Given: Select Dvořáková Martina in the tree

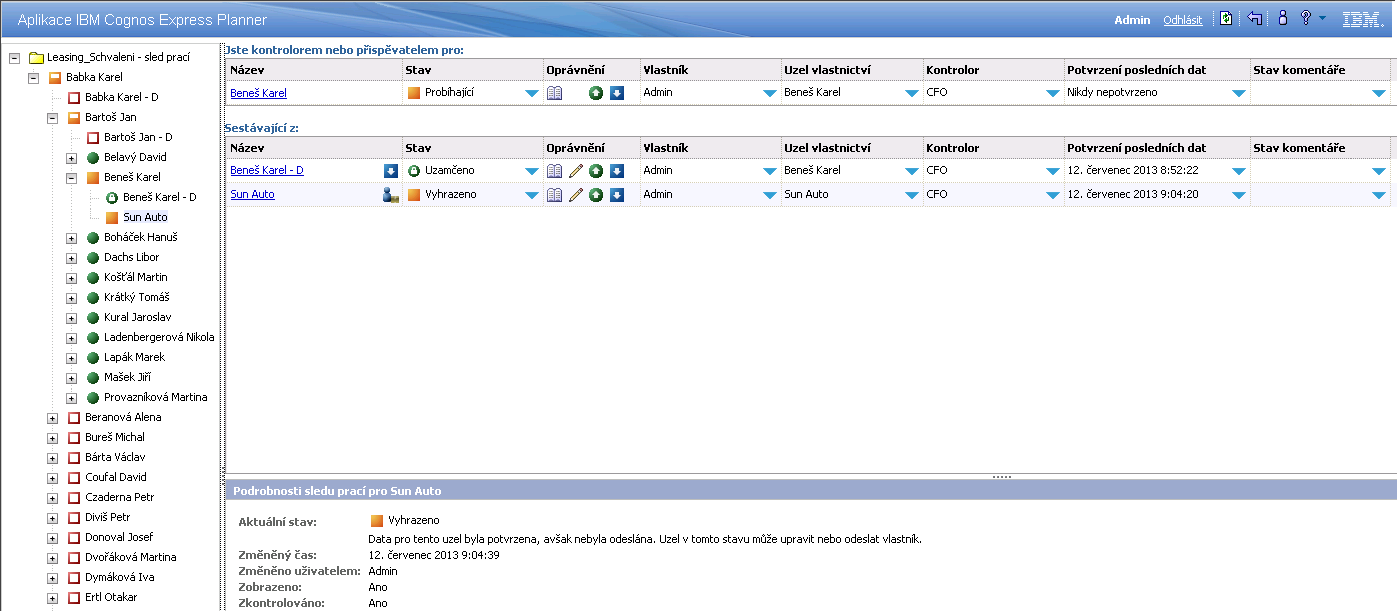Looking at the screenshot, I should point(130,557).
